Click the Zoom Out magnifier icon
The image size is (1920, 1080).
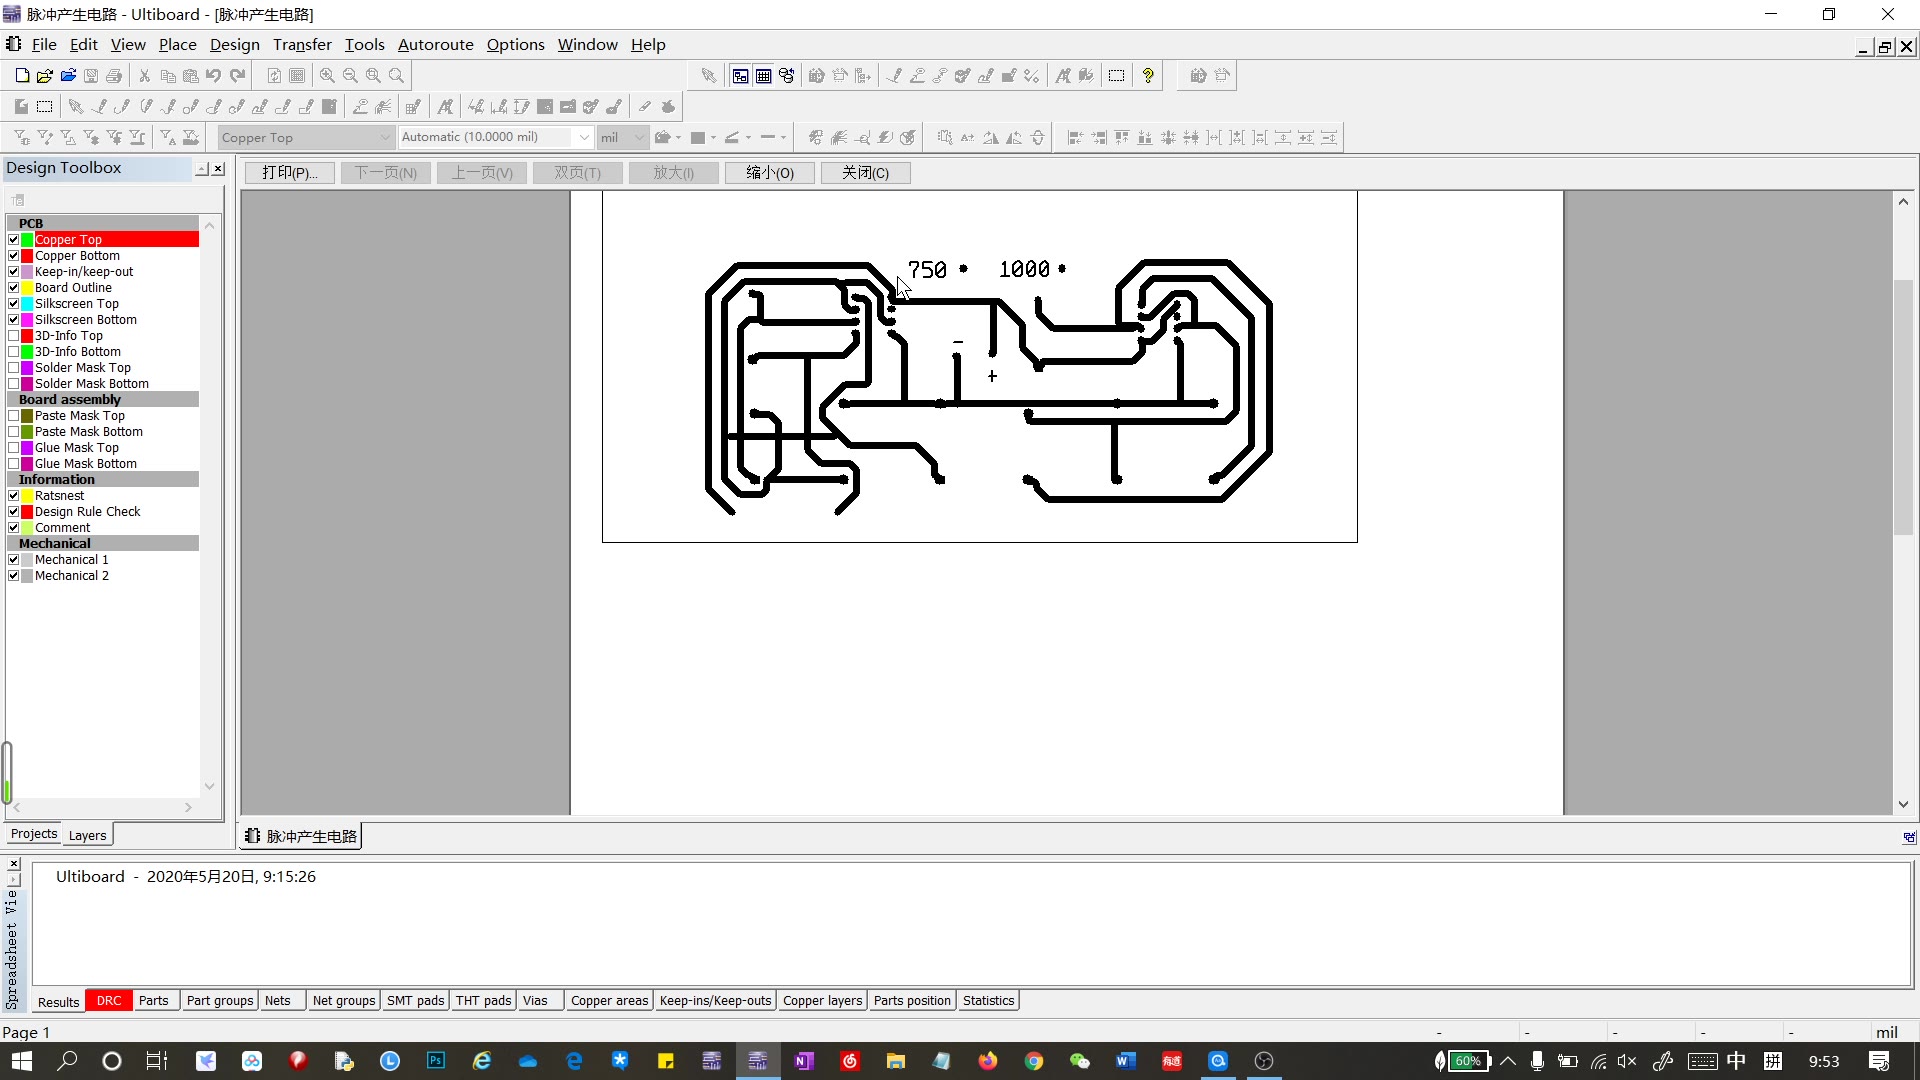[x=350, y=75]
